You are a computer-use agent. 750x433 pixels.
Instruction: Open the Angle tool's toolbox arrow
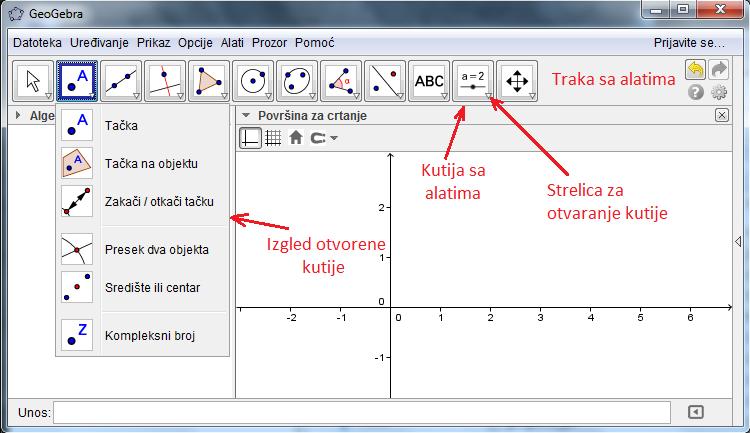pyautogui.click(x=356, y=96)
